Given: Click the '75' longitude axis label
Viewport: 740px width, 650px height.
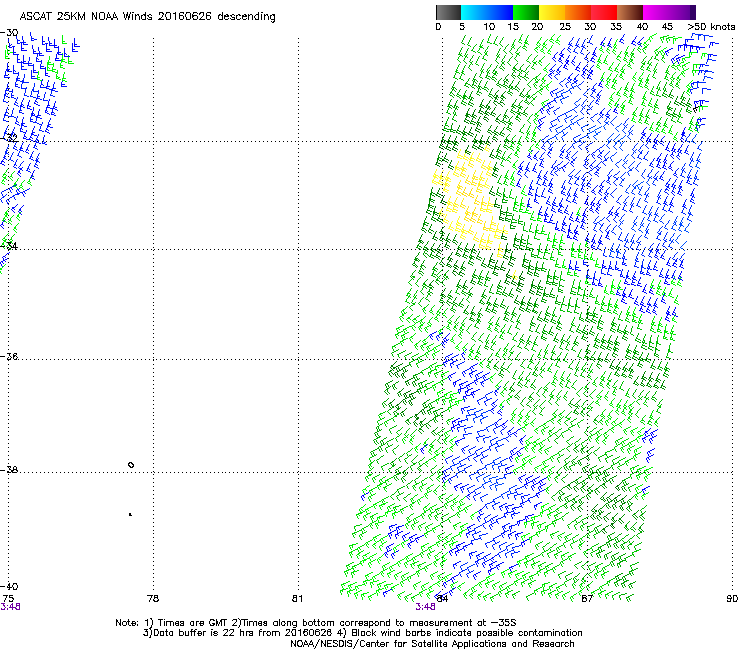Looking at the screenshot, I should click(x=8, y=598).
